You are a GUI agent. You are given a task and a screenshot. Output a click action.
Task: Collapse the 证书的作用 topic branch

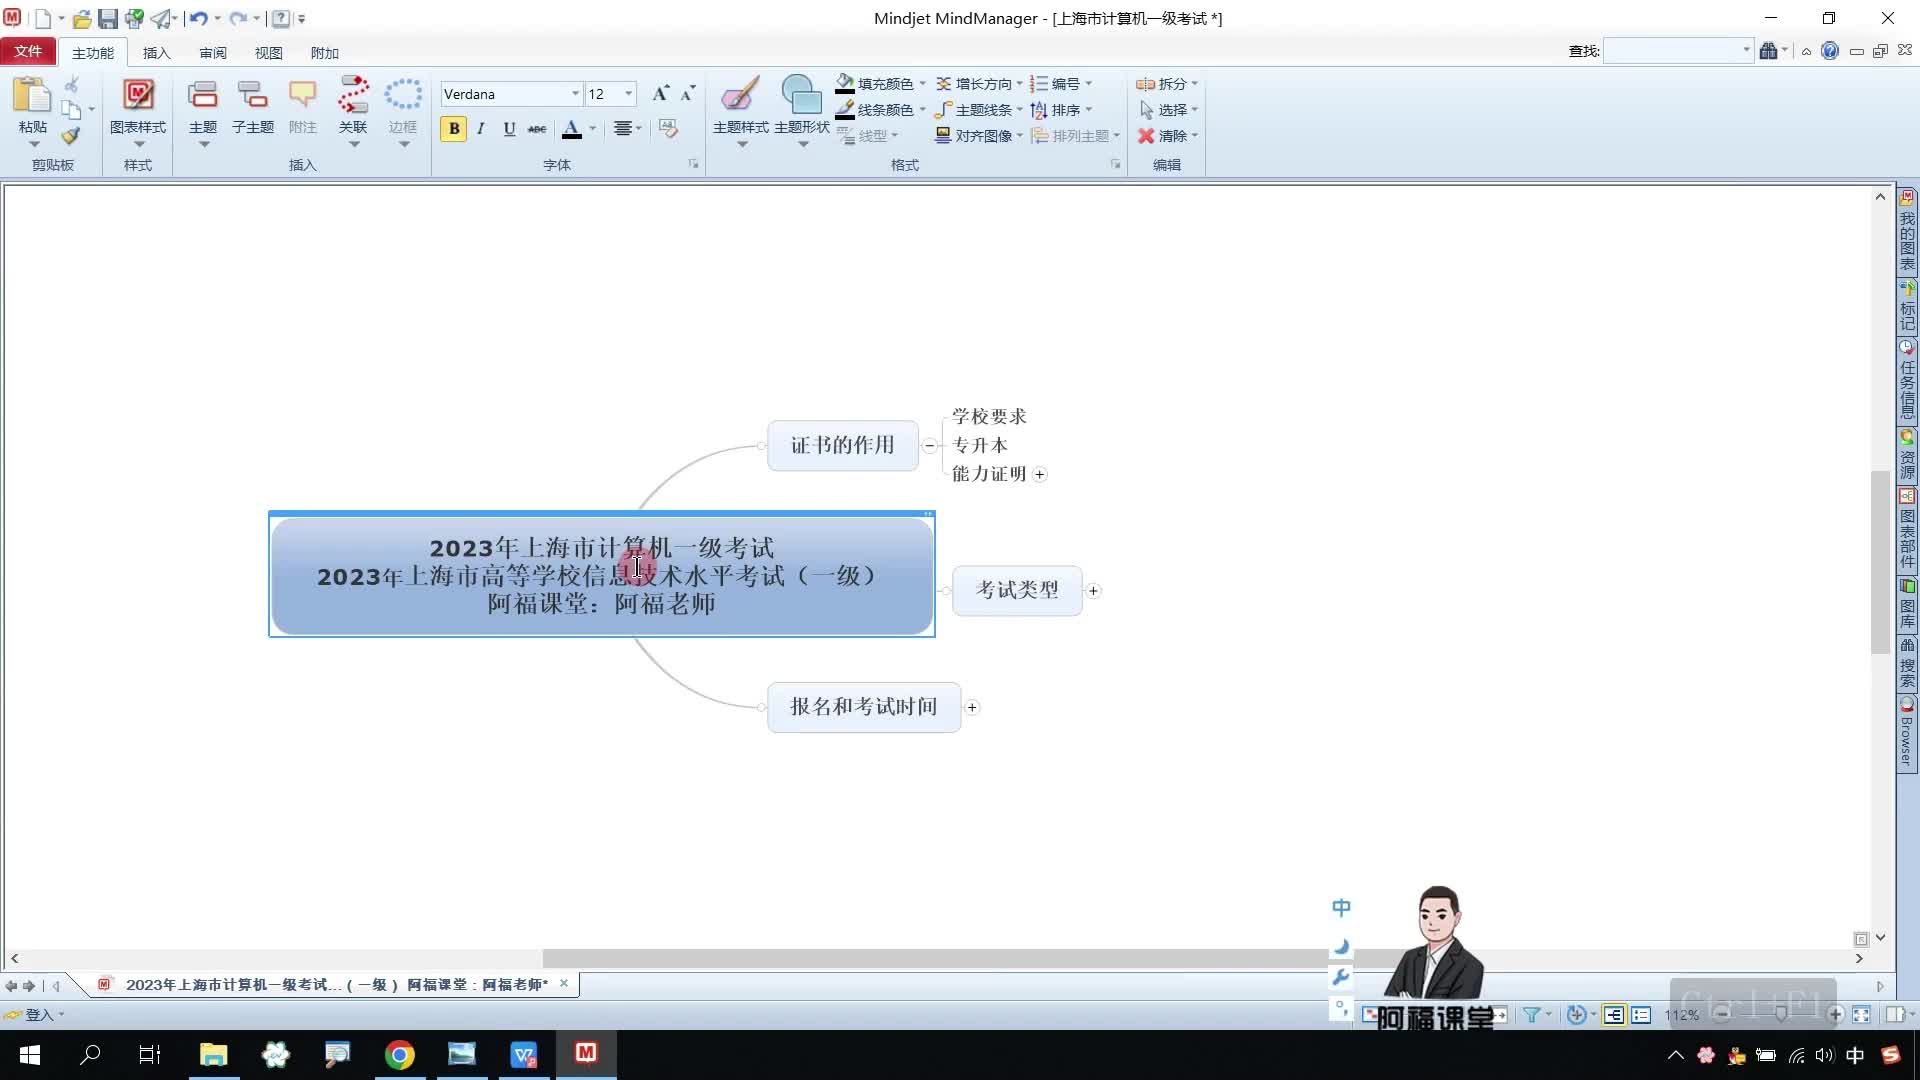[x=930, y=446]
